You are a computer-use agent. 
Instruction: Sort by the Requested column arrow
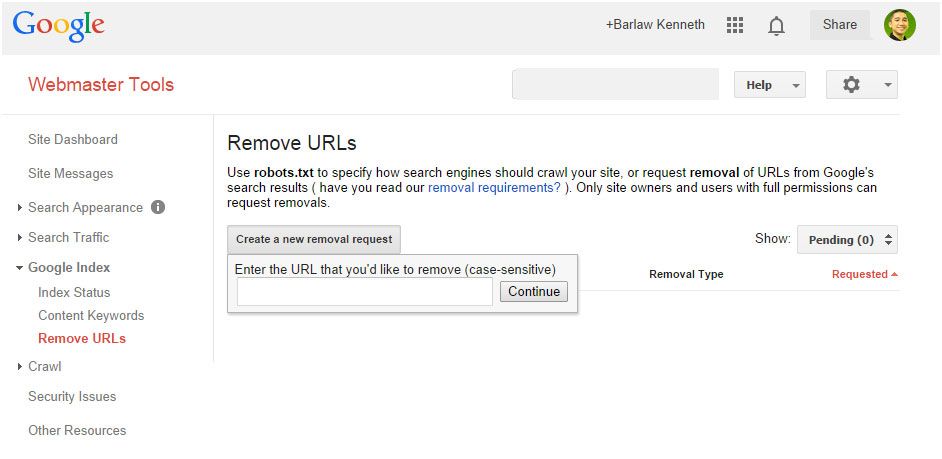click(x=895, y=274)
